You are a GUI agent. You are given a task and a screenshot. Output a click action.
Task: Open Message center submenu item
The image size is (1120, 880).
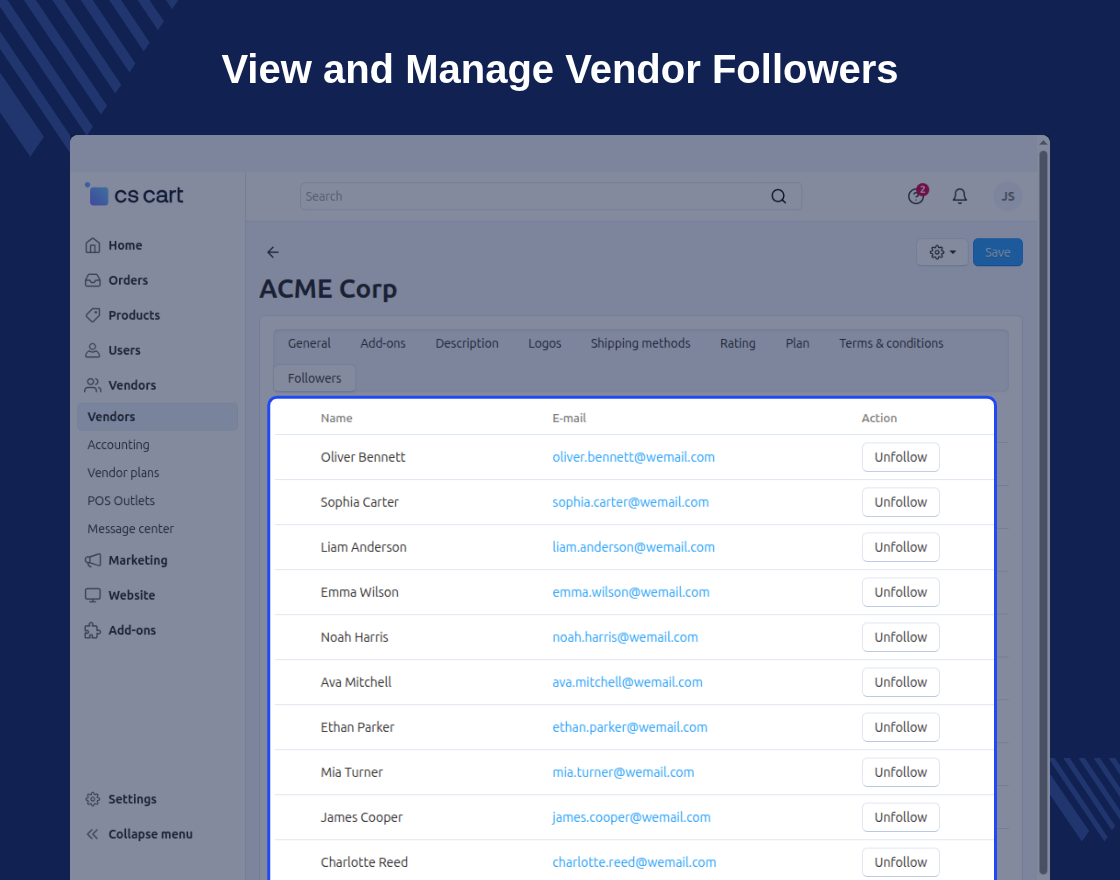click(x=130, y=529)
